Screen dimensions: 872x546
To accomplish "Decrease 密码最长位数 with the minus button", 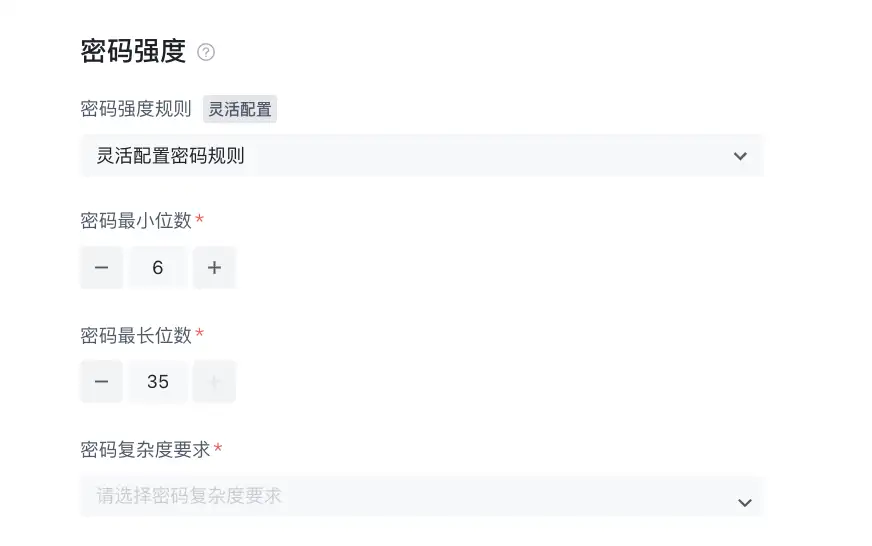I will click(101, 381).
